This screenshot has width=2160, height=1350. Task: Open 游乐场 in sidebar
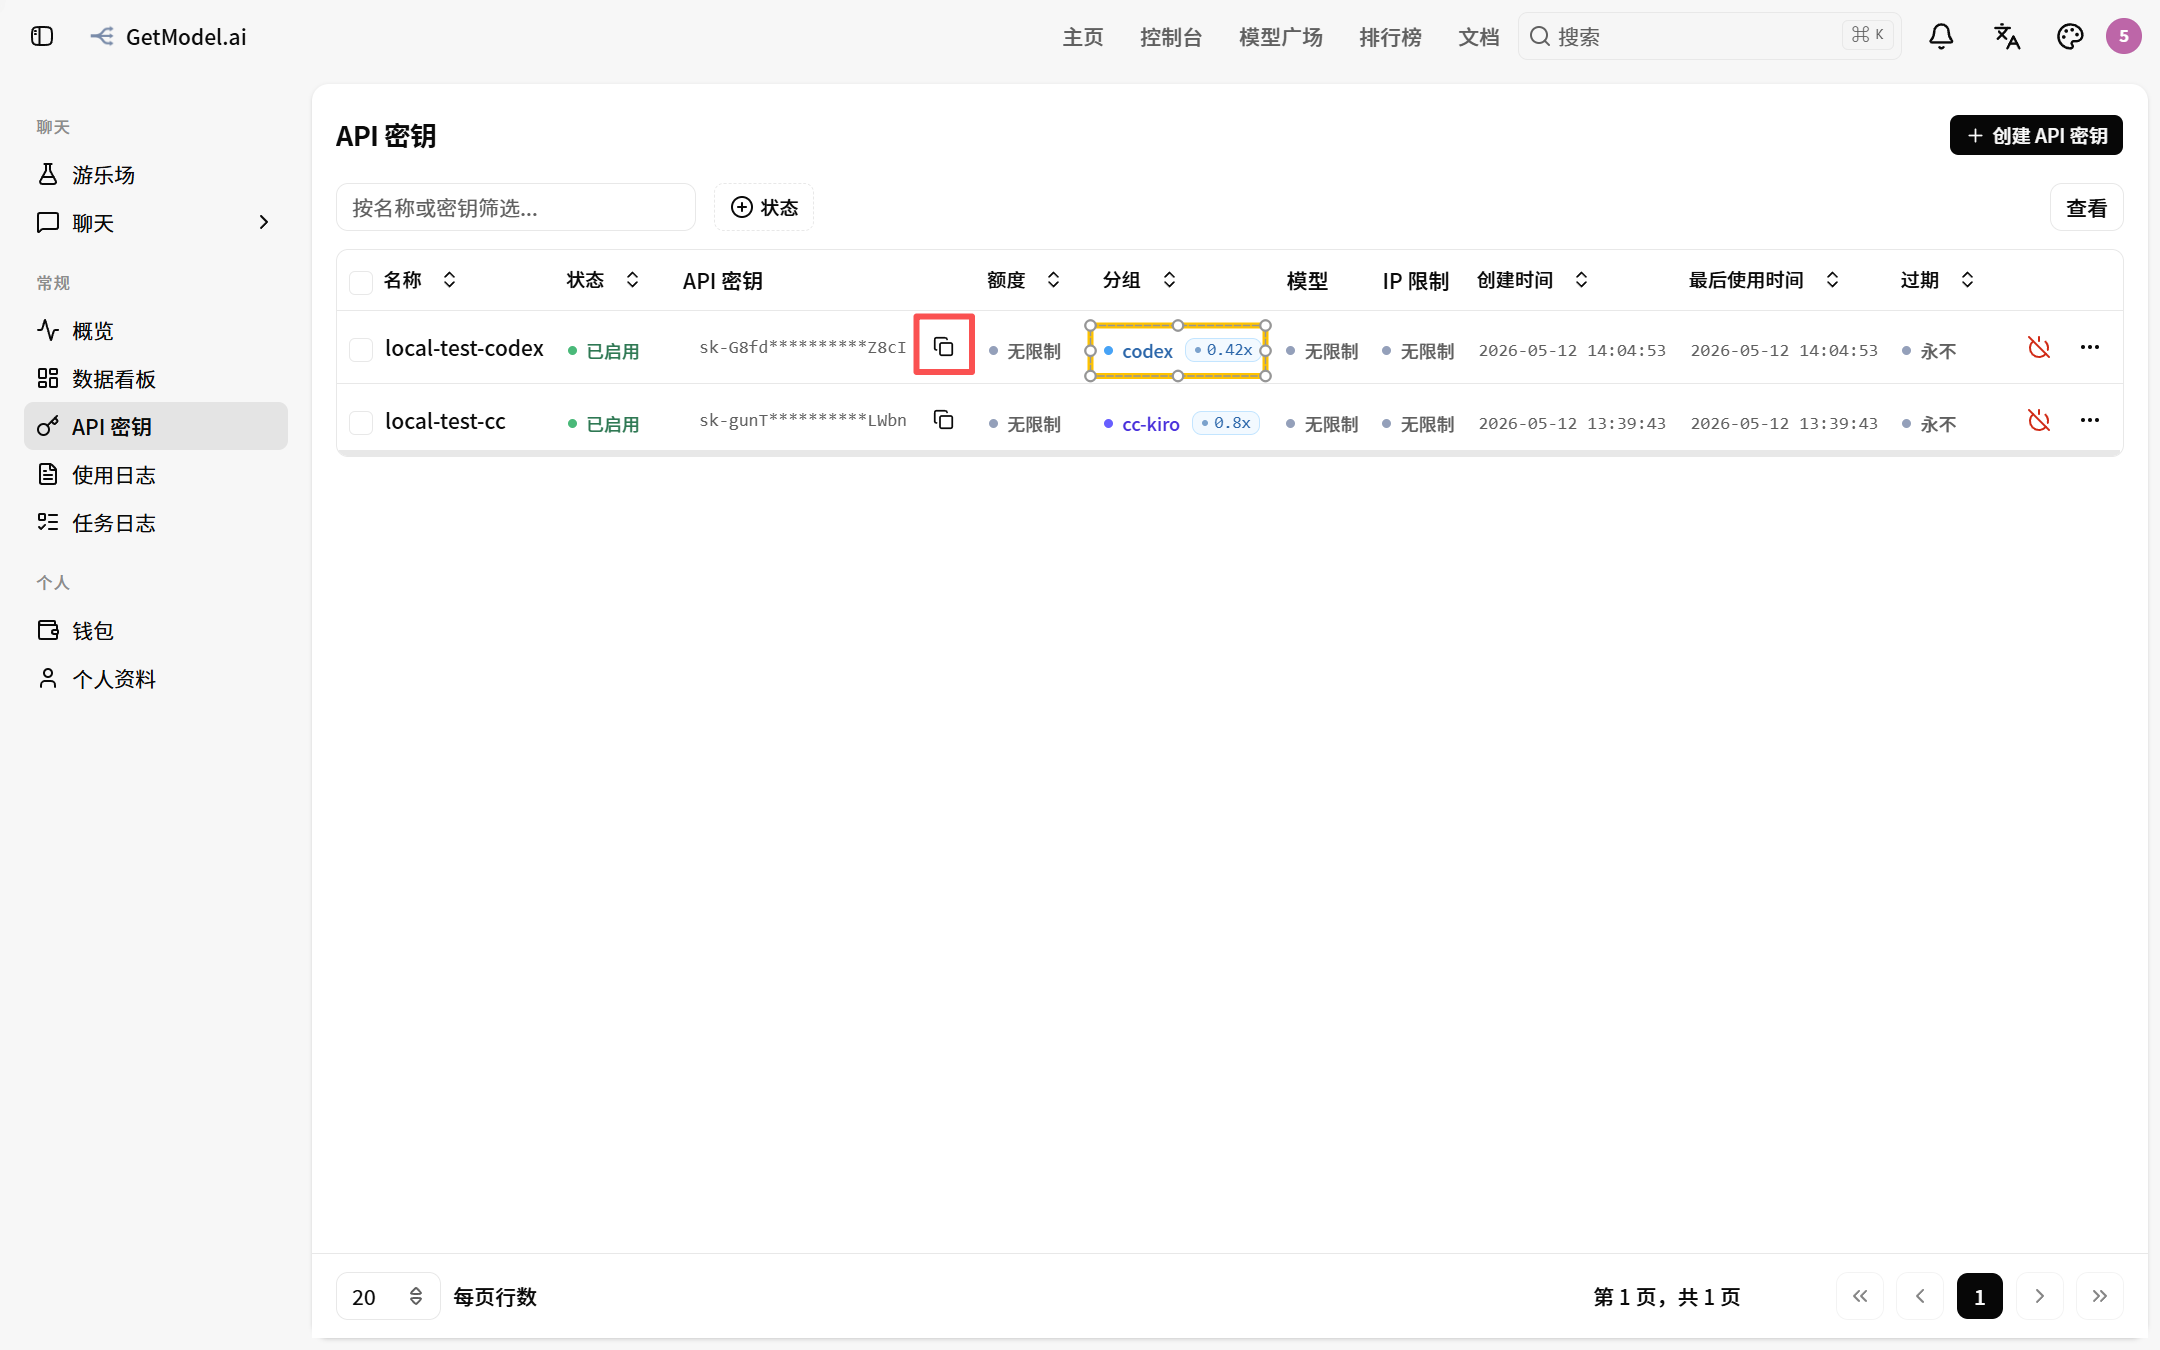click(156, 174)
